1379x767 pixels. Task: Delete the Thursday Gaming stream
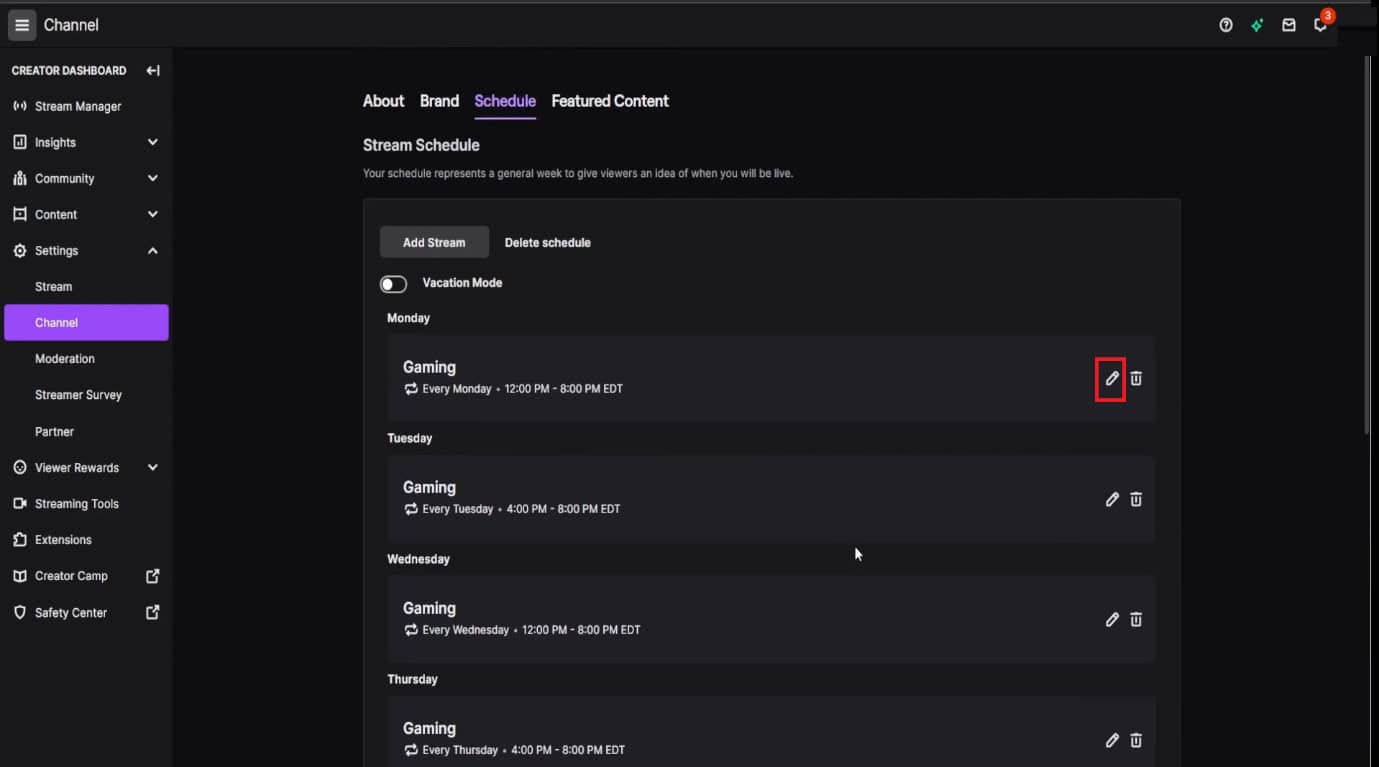pyautogui.click(x=1136, y=741)
